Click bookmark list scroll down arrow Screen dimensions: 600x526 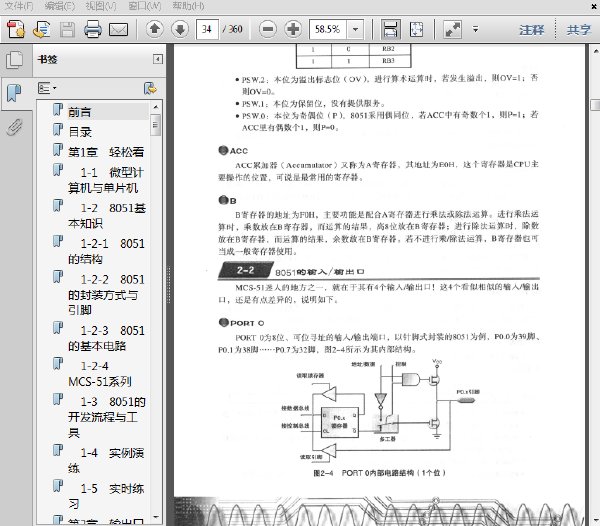pyautogui.click(x=155, y=517)
